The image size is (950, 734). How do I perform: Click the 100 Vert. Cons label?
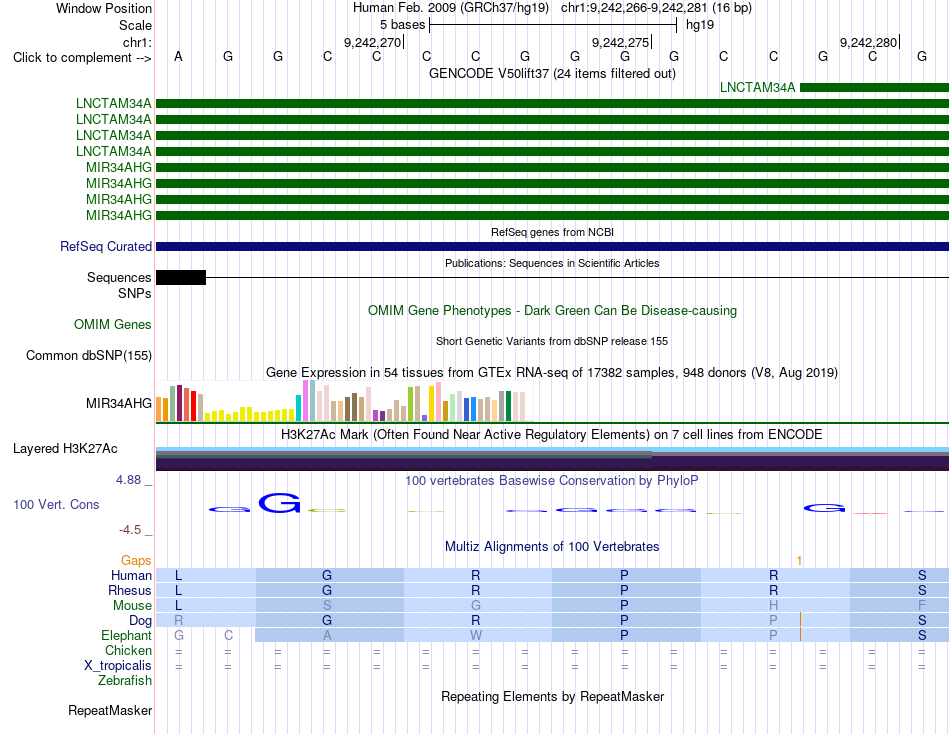pyautogui.click(x=56, y=504)
